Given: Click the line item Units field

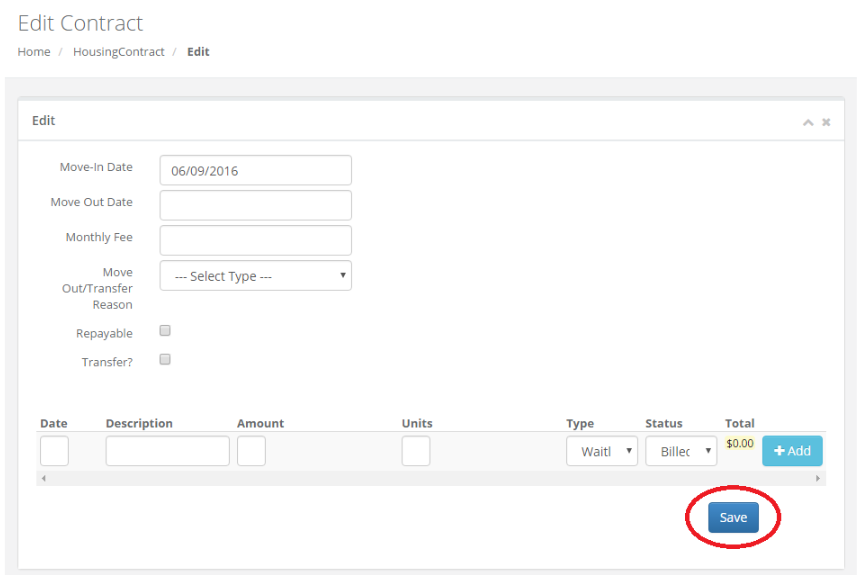Looking at the screenshot, I should point(416,451).
